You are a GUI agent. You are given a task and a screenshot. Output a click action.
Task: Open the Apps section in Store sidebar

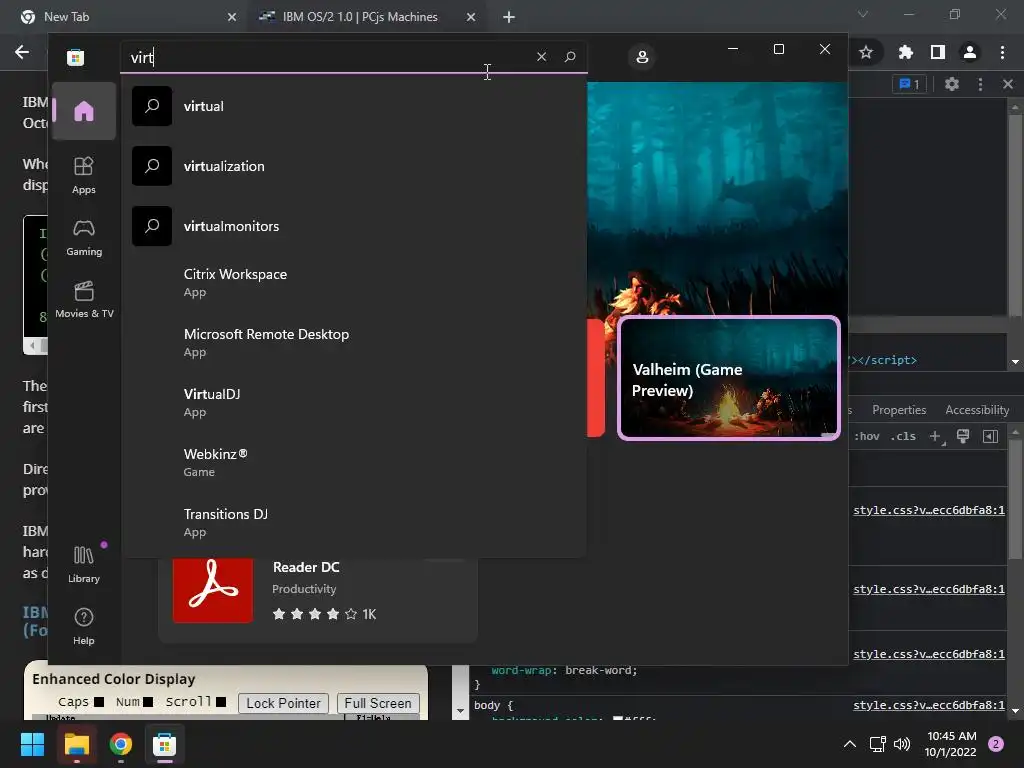(84, 176)
